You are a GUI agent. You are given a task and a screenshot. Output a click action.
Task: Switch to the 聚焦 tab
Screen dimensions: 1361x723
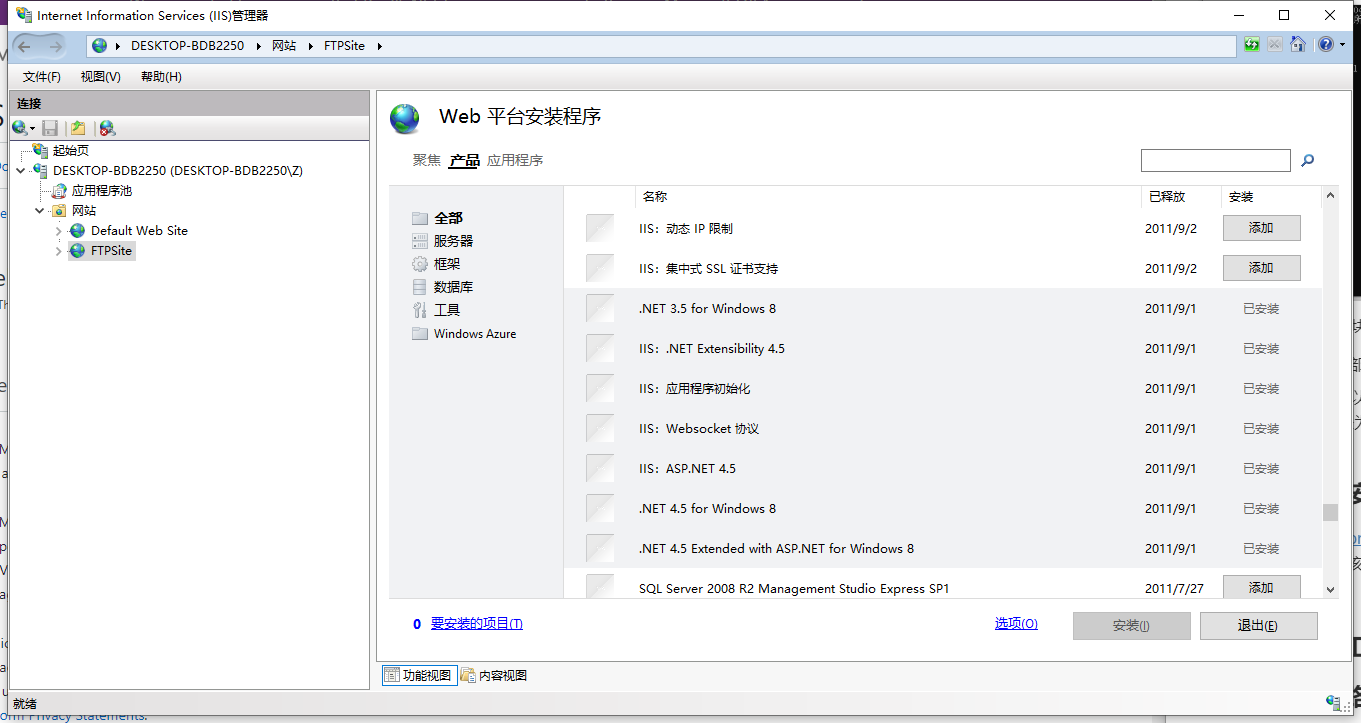[427, 160]
